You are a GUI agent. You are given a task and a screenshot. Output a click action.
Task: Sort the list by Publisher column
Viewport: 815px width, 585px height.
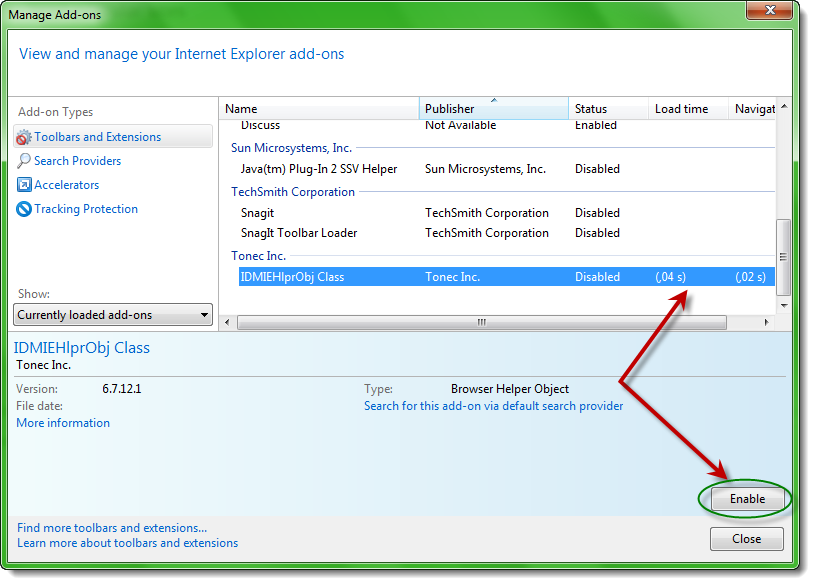[494, 109]
